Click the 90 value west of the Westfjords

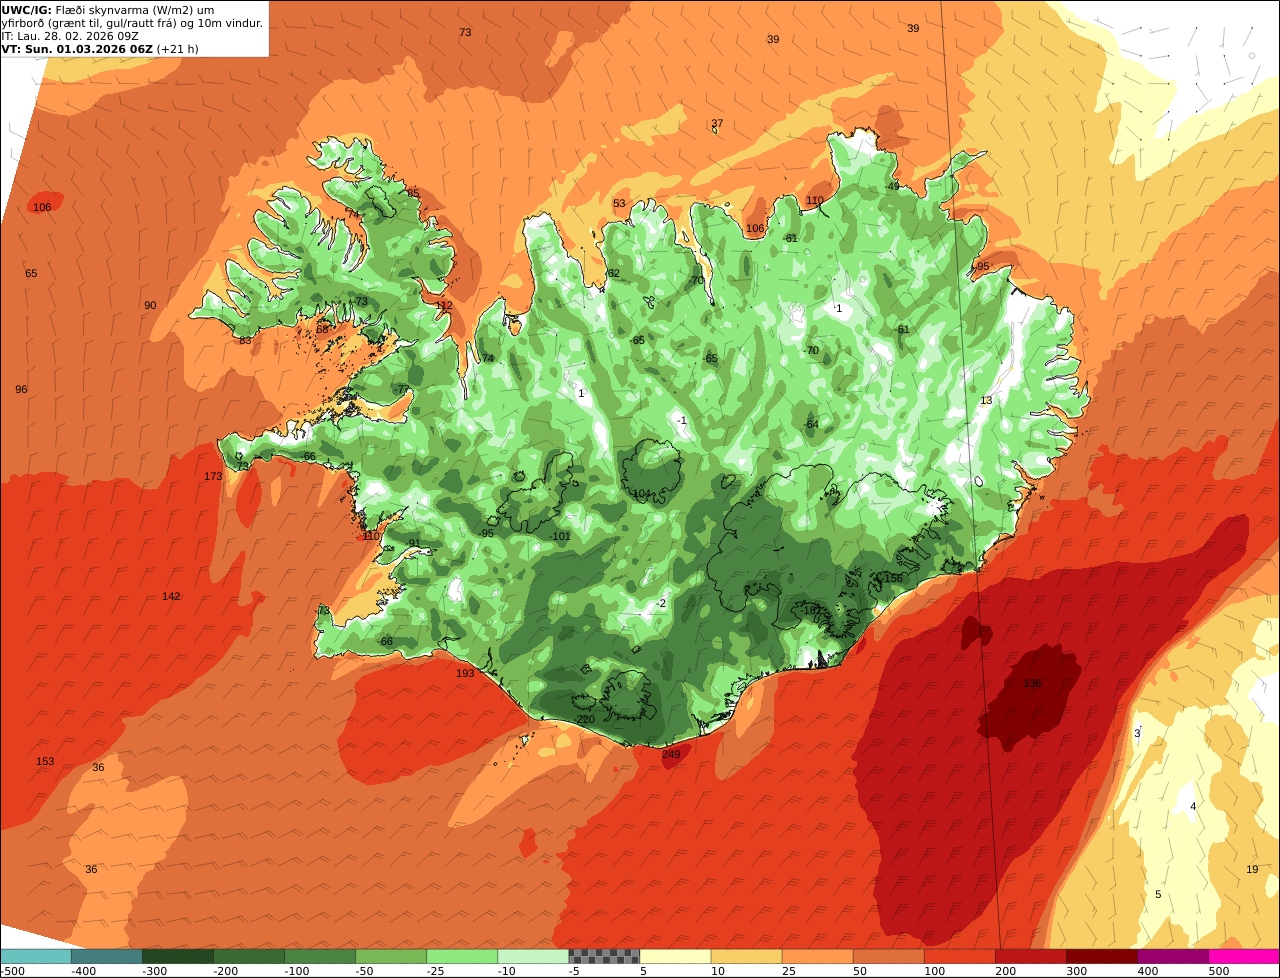click(150, 306)
